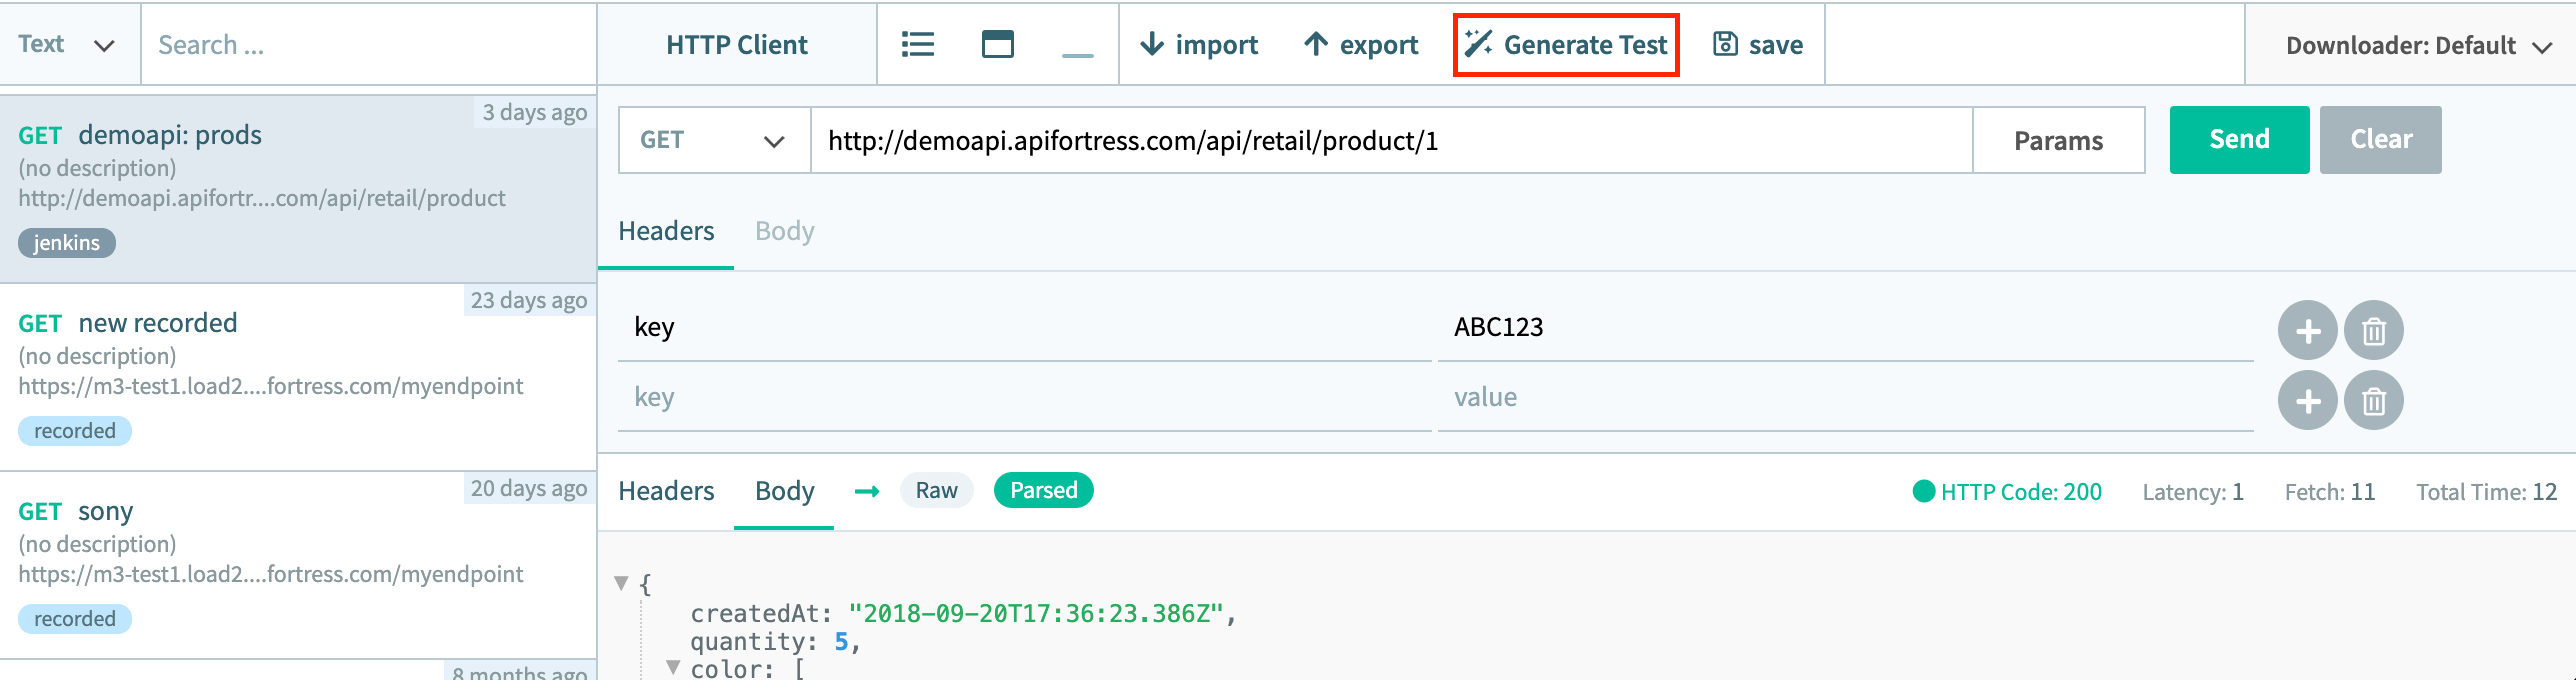Click the import button with down arrow
The image size is (2576, 680).
[x=1199, y=44]
